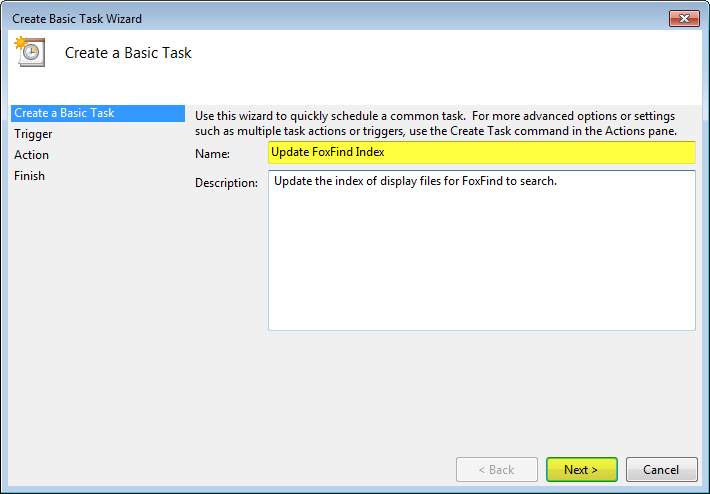This screenshot has height=494, width=710.
Task: Click the Next > button
Action: tap(581, 470)
